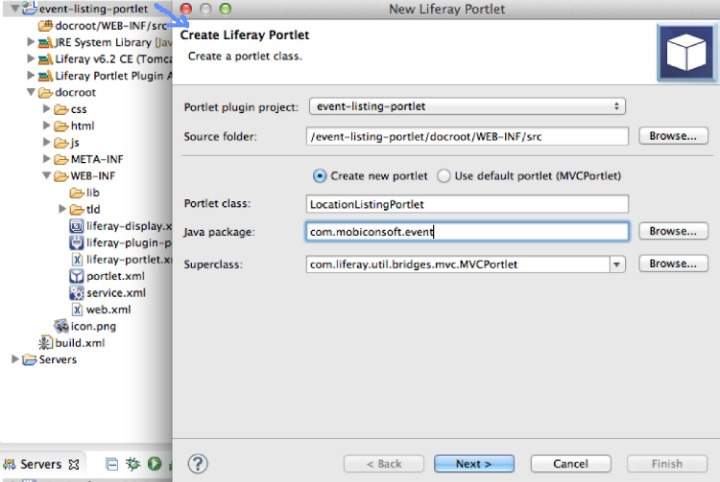
Task: Select Use default portlet (MVCPortlet) option
Action: [x=444, y=176]
